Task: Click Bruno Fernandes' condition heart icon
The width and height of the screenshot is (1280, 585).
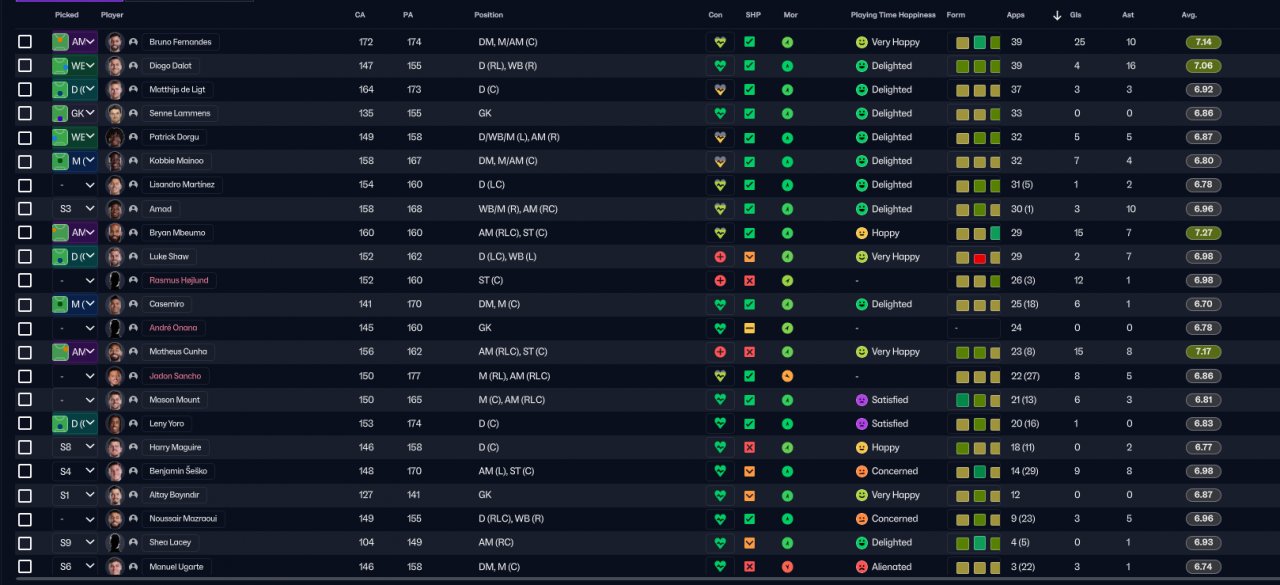Action: coord(719,43)
